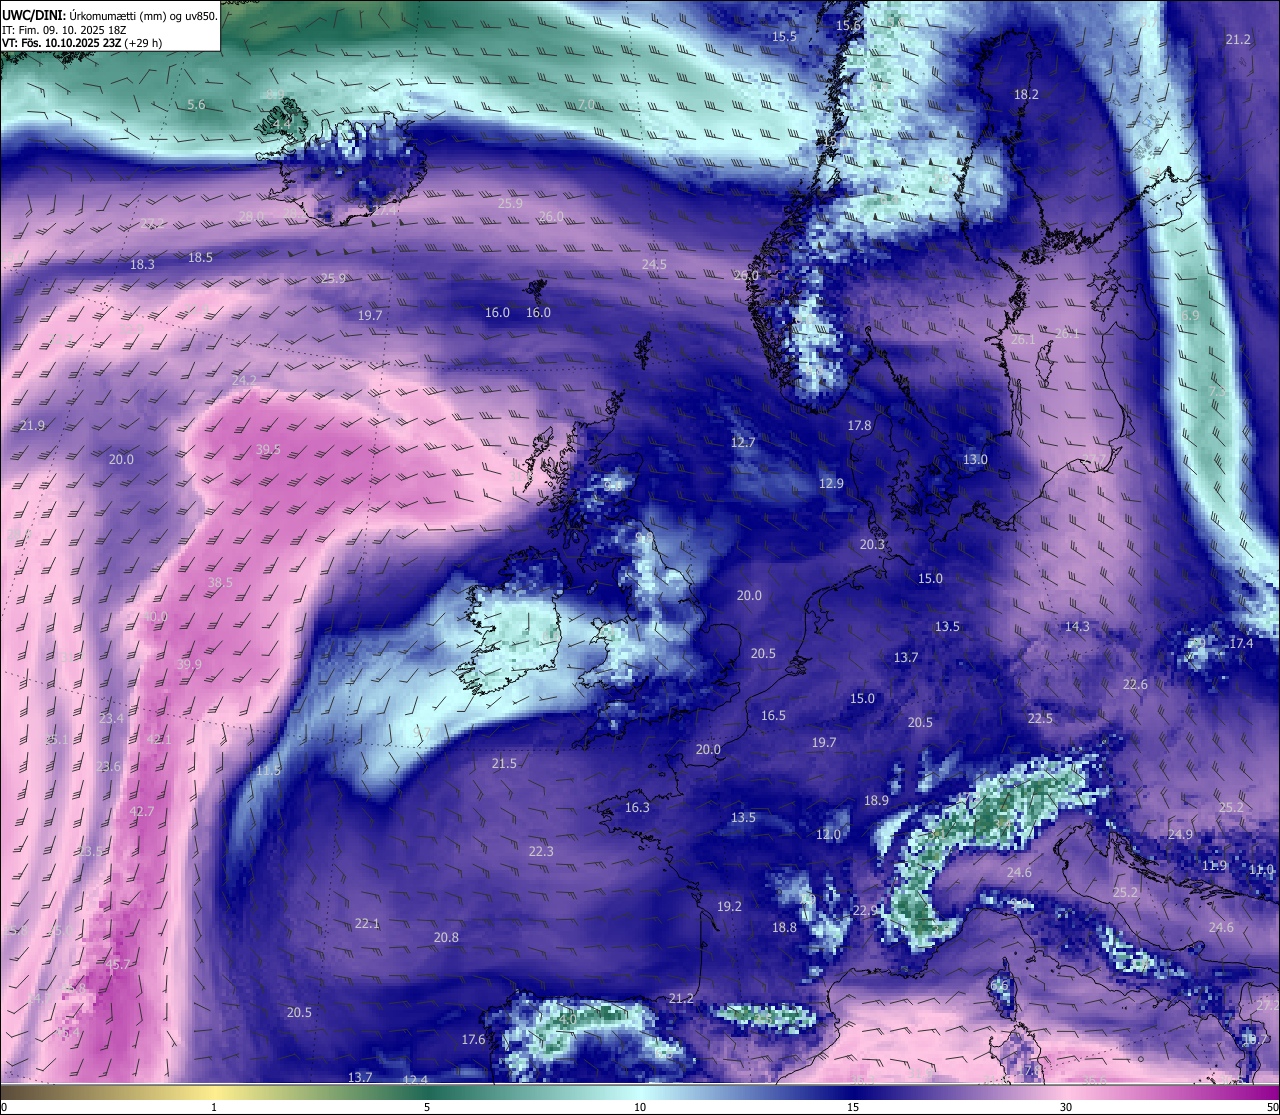
Task: Select the 14.3 map value
Action: point(1077,627)
